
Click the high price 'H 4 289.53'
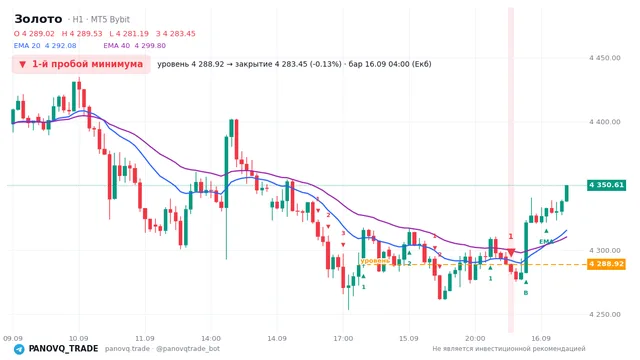click(x=82, y=33)
